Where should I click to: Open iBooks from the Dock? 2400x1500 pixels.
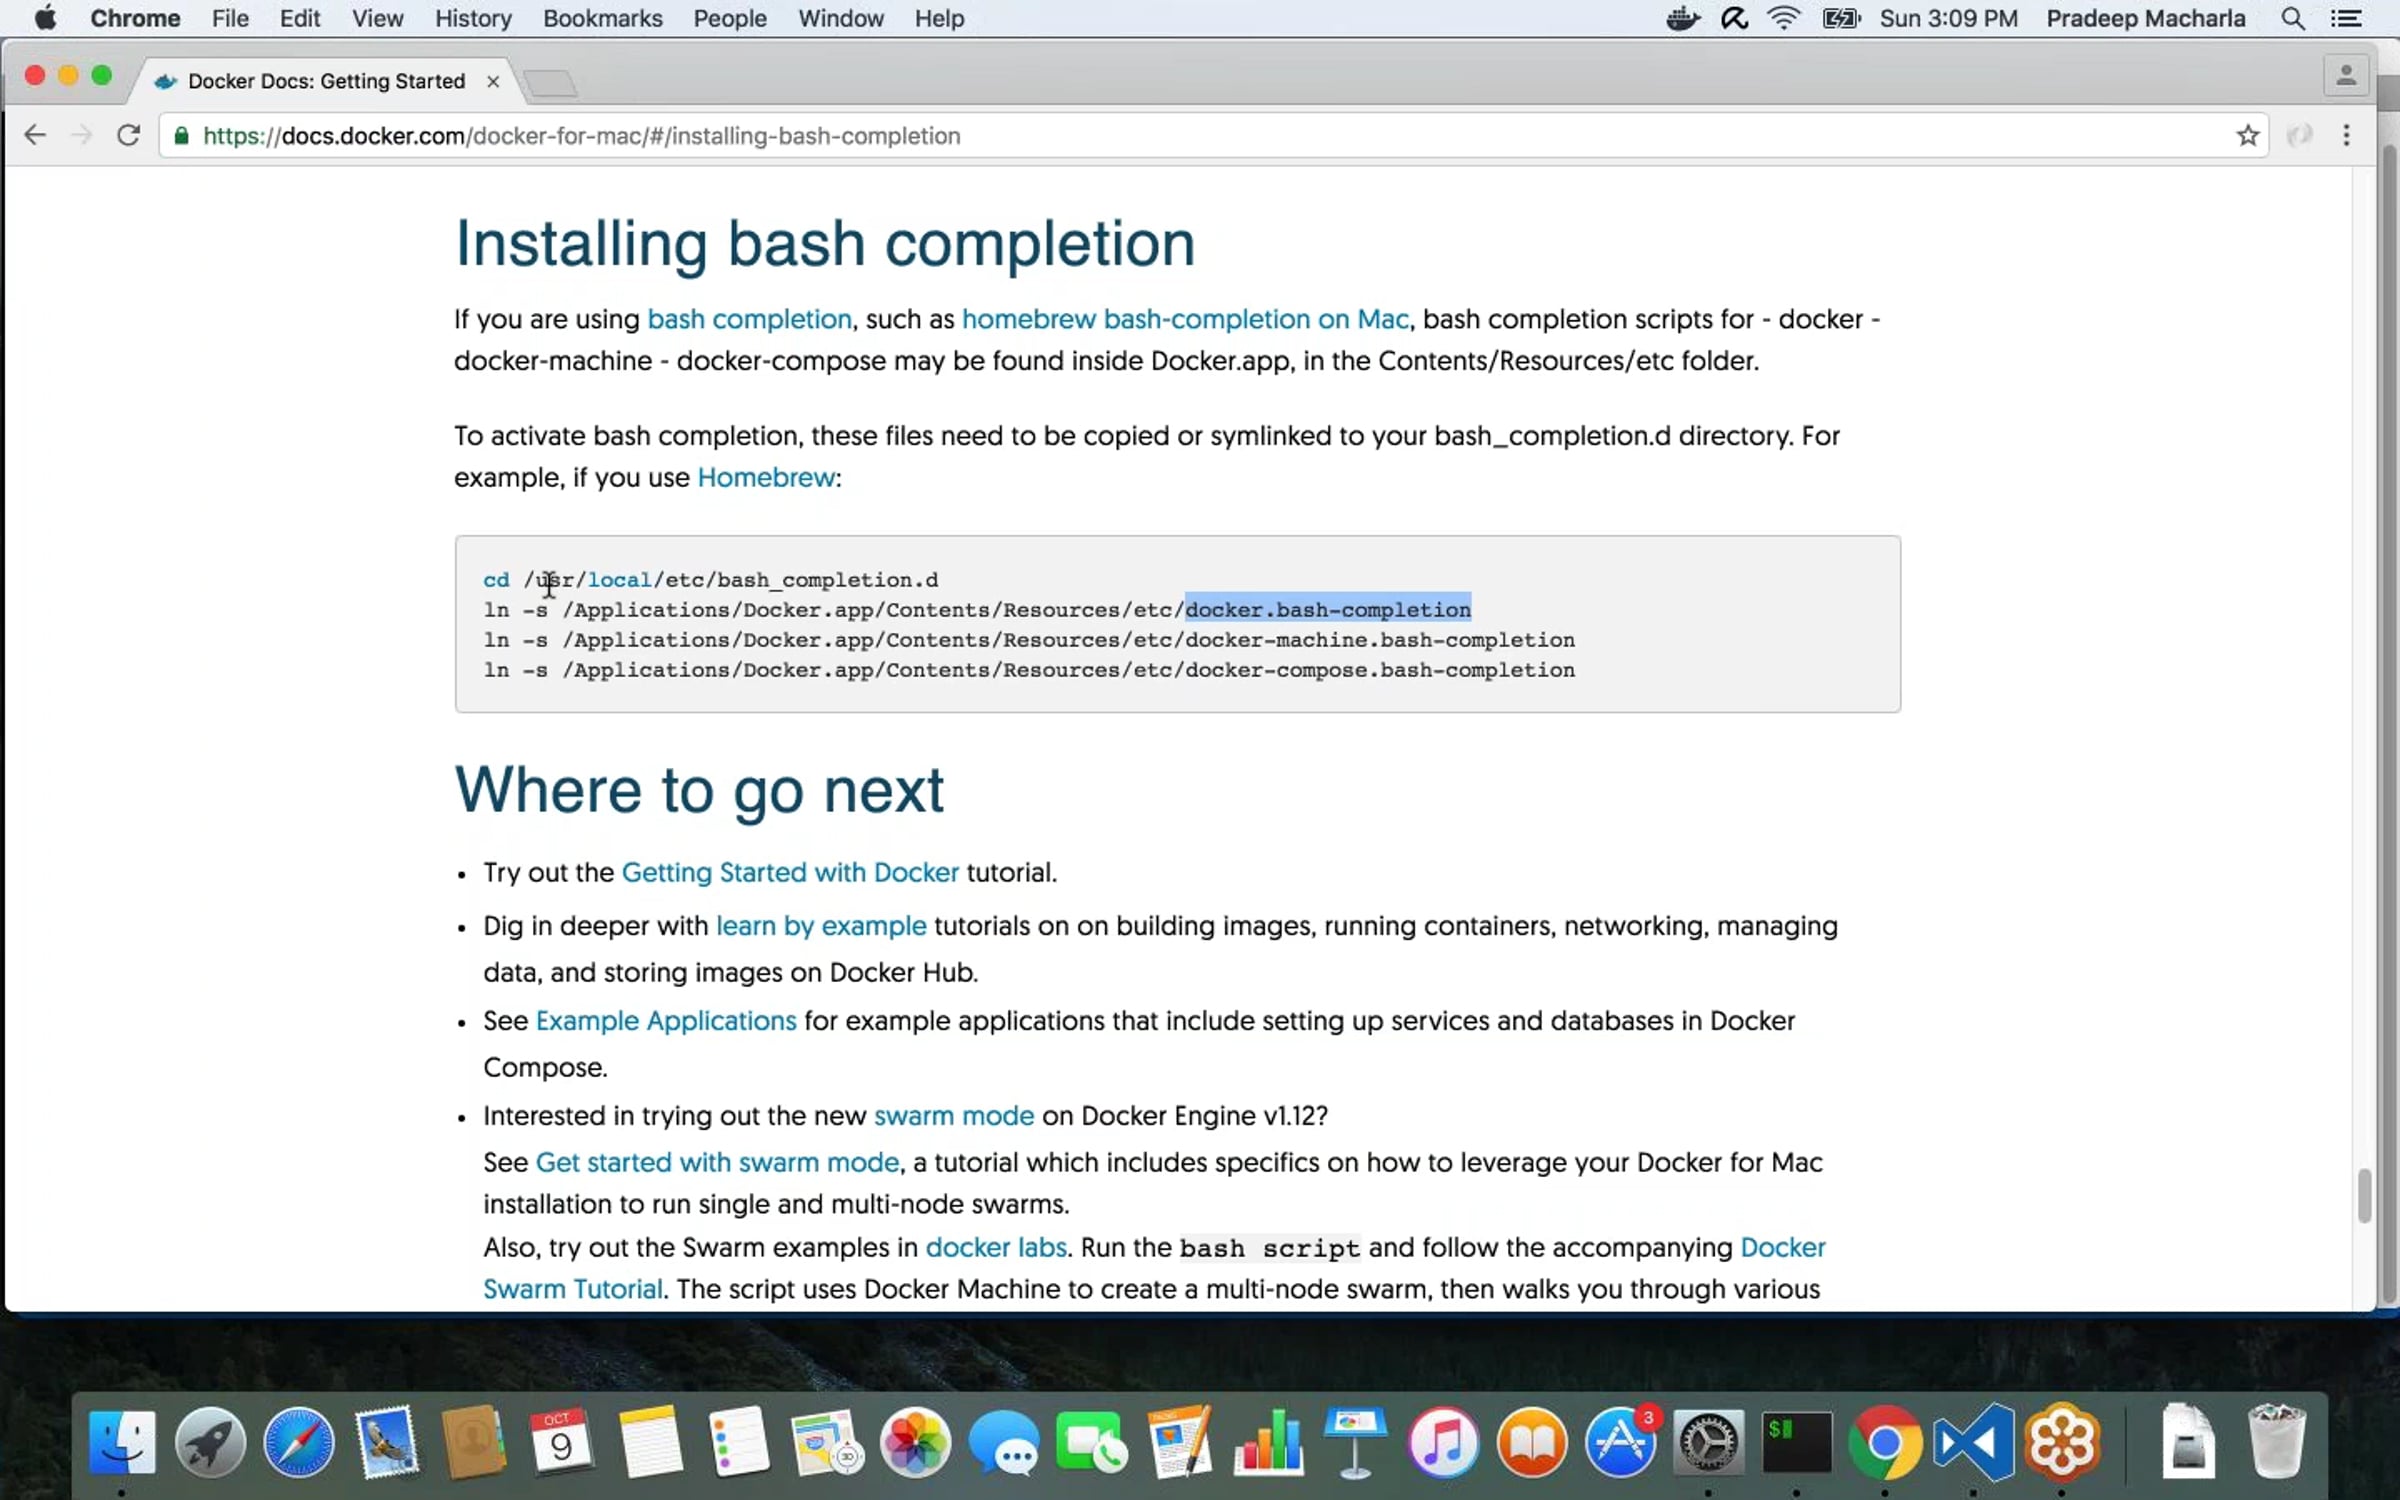(x=1532, y=1442)
